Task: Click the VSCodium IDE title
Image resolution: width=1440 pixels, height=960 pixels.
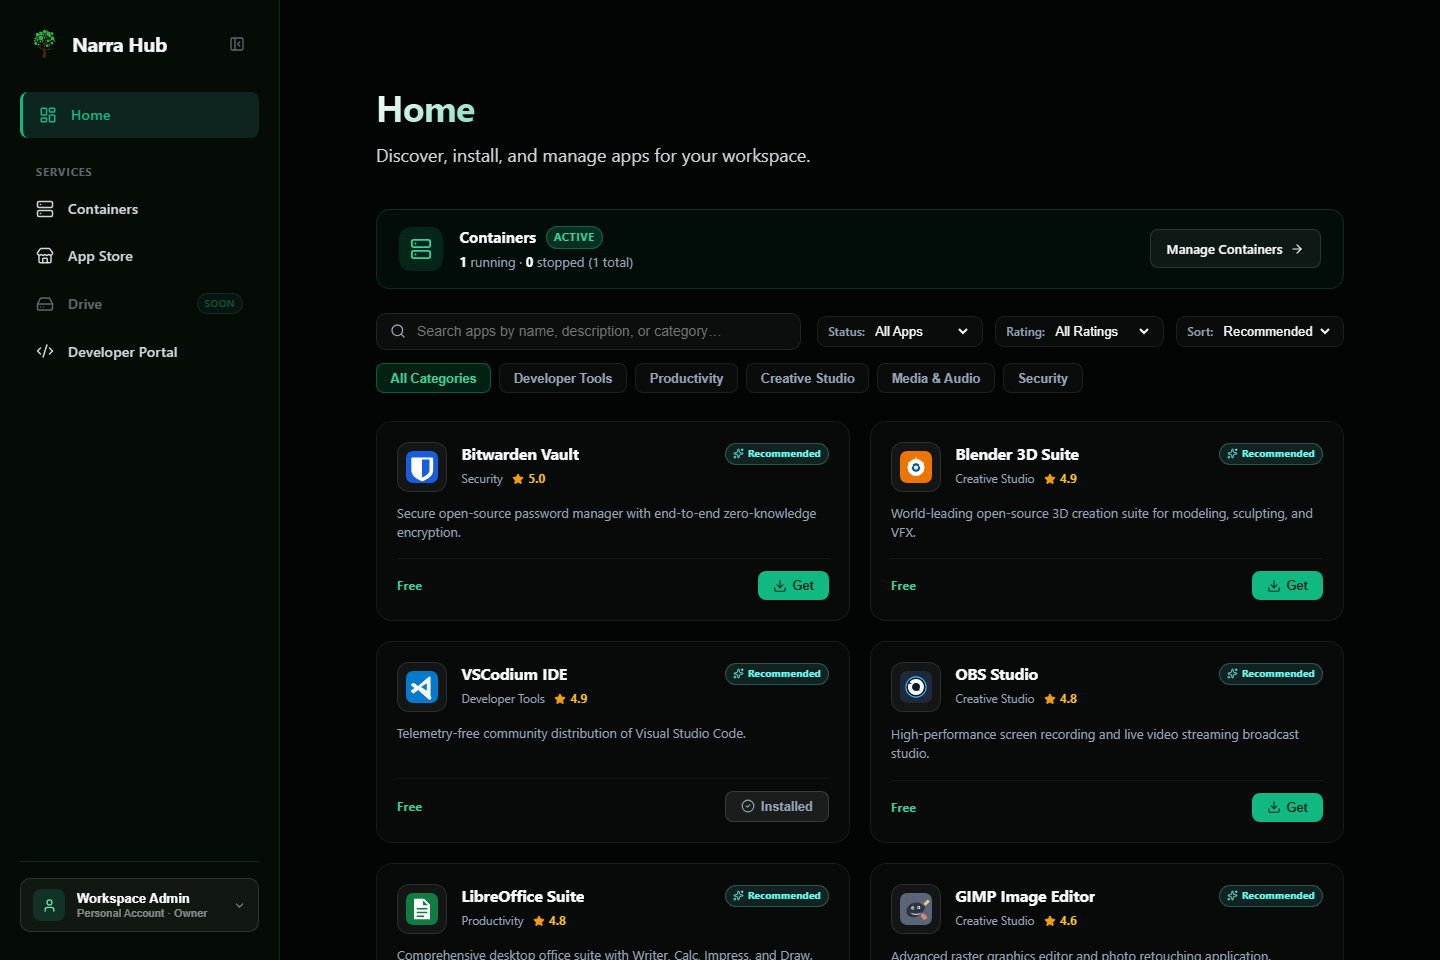Action: click(514, 674)
